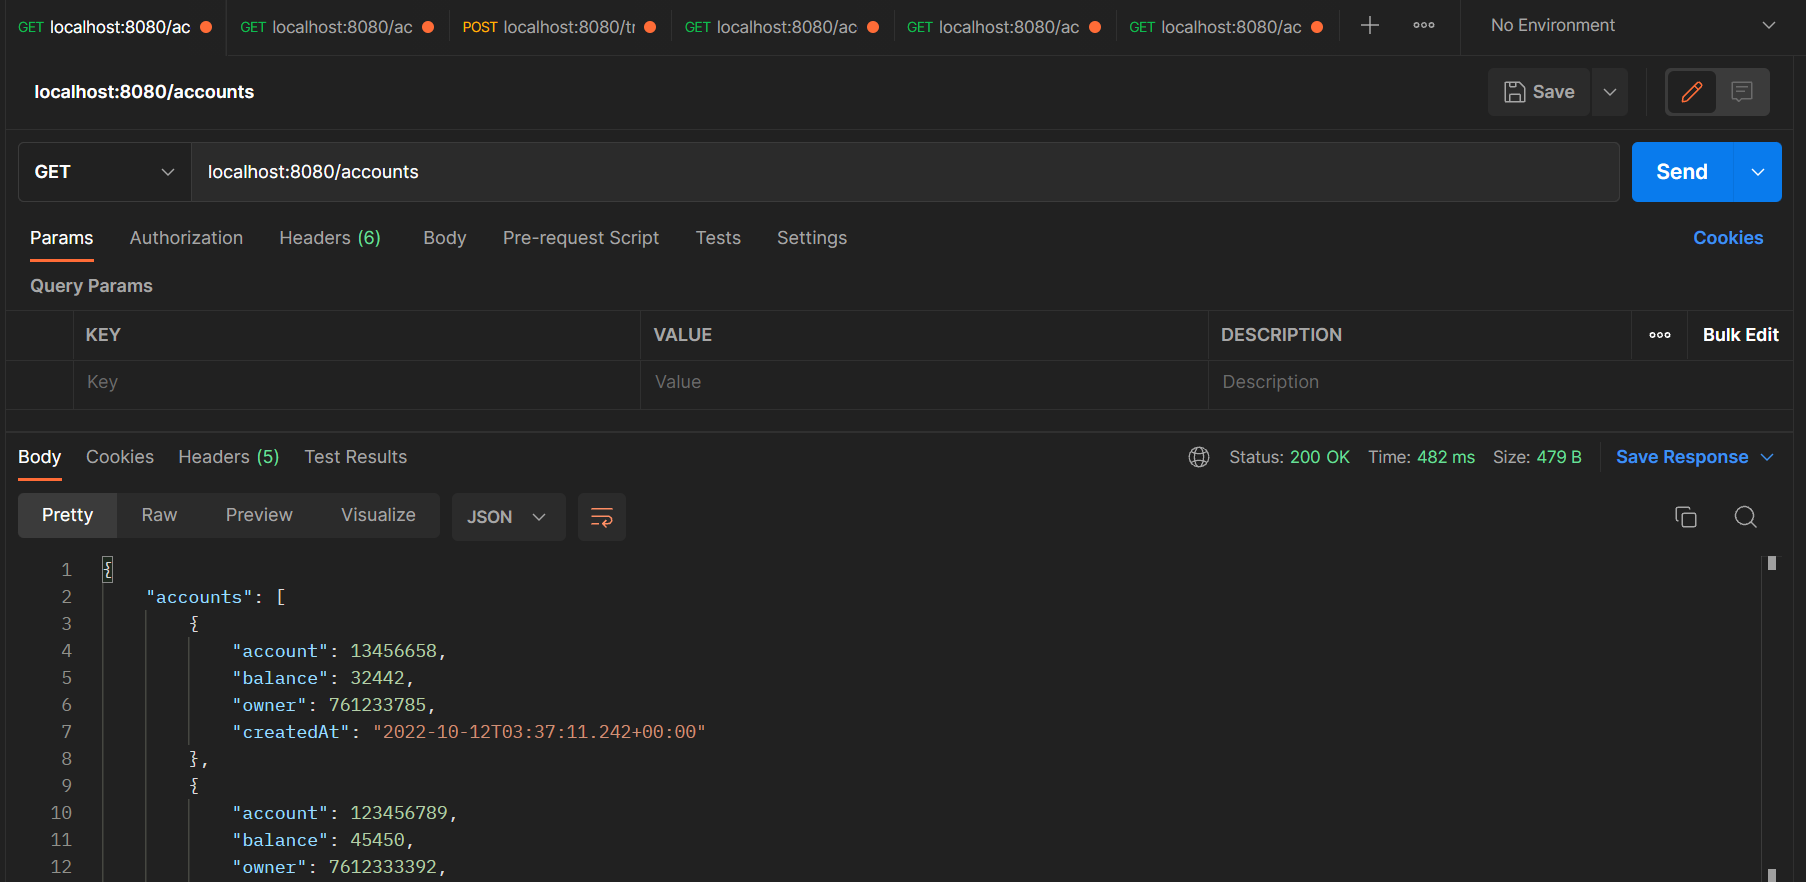The width and height of the screenshot is (1806, 882).
Task: Select the Raw view
Action: point(159,515)
